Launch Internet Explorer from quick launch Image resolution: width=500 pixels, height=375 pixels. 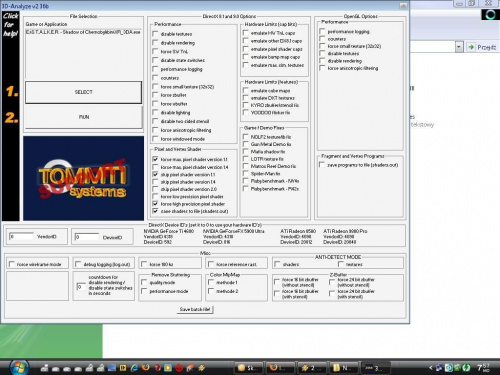(134, 368)
